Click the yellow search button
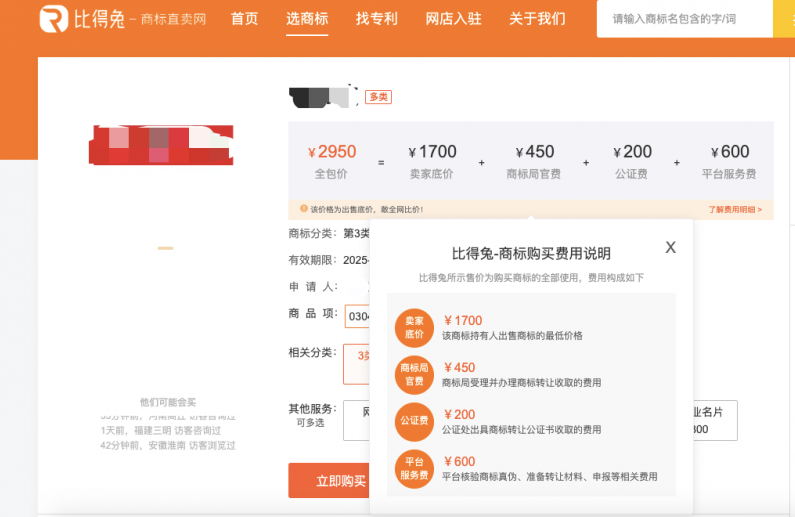Image resolution: width=795 pixels, height=517 pixels. tap(784, 19)
